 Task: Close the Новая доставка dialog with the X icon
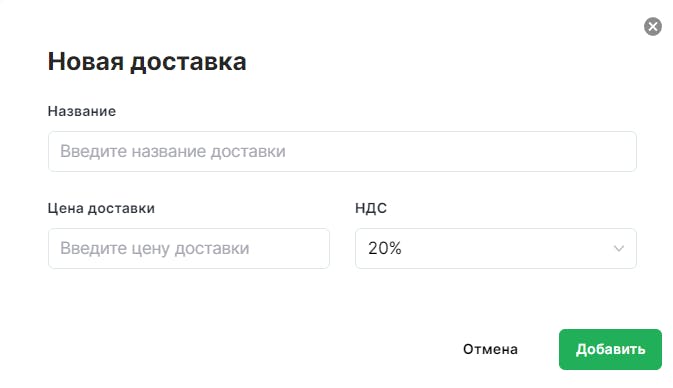pyautogui.click(x=652, y=27)
